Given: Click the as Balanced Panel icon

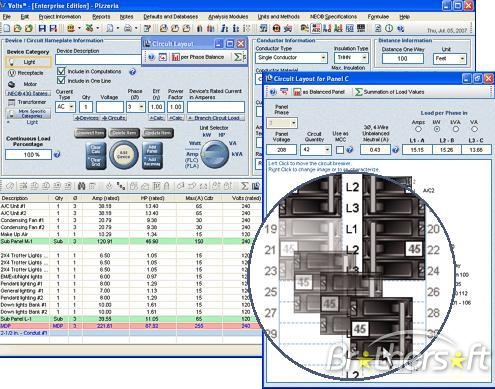Looking at the screenshot, I should point(297,92).
